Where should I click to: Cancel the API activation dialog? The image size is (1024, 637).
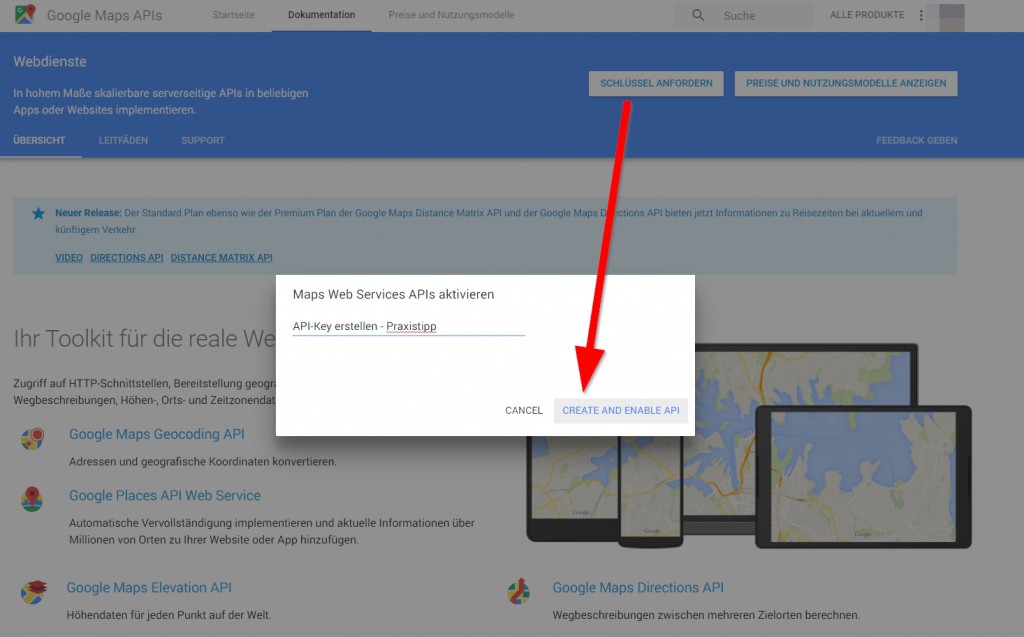(523, 410)
